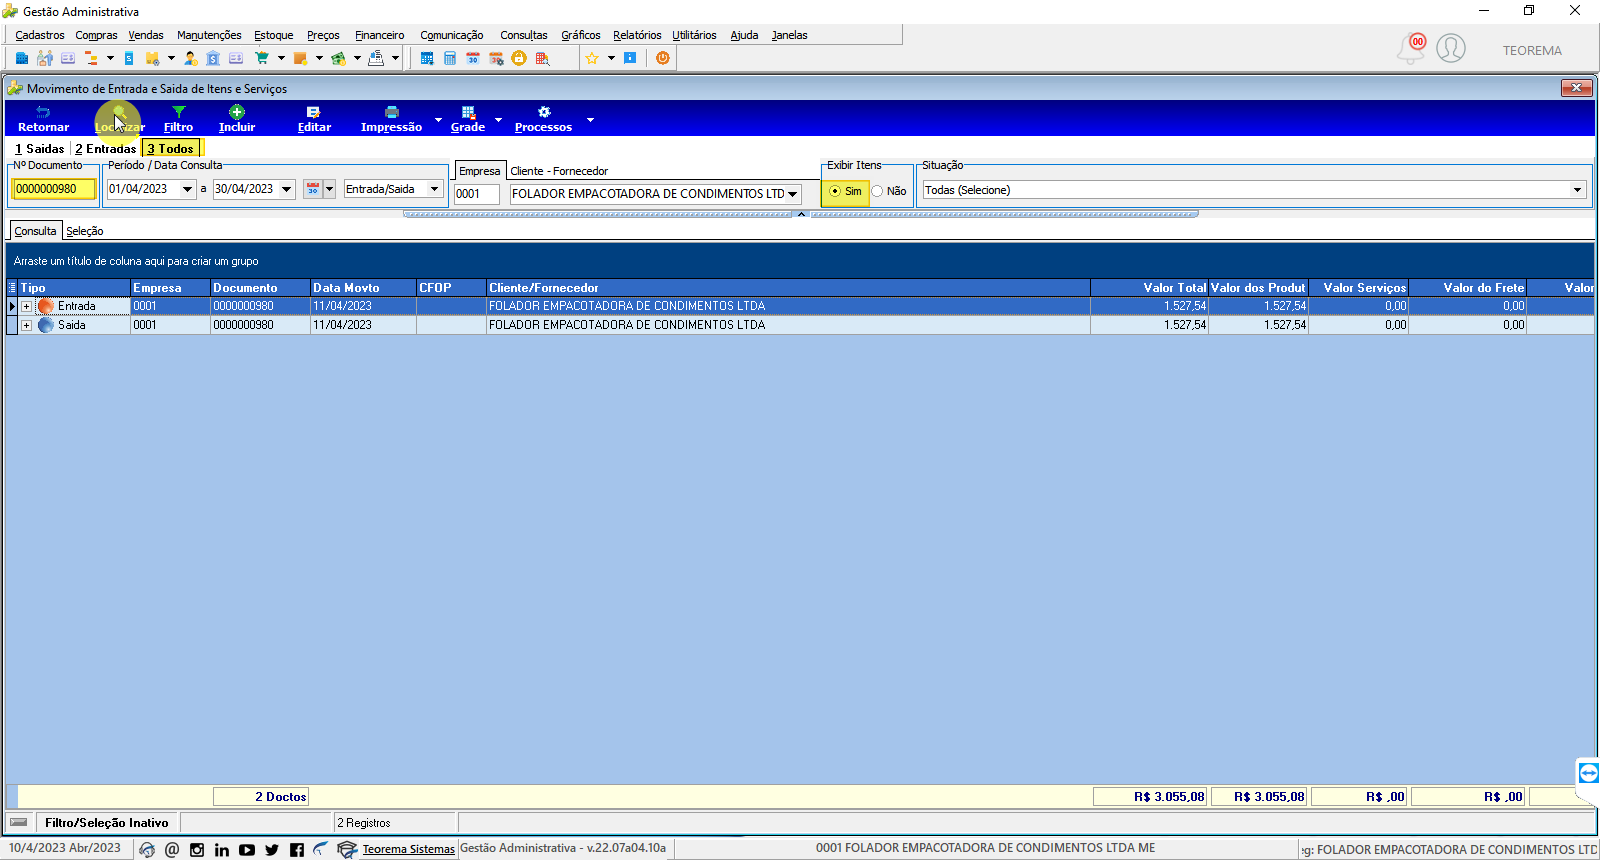Expand the Saida row plus box
This screenshot has height=860, width=1600.
click(27, 325)
